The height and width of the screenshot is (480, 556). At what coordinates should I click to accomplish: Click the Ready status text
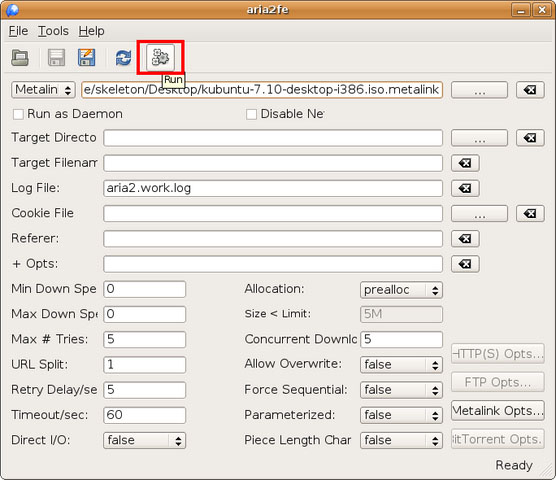tap(514, 465)
